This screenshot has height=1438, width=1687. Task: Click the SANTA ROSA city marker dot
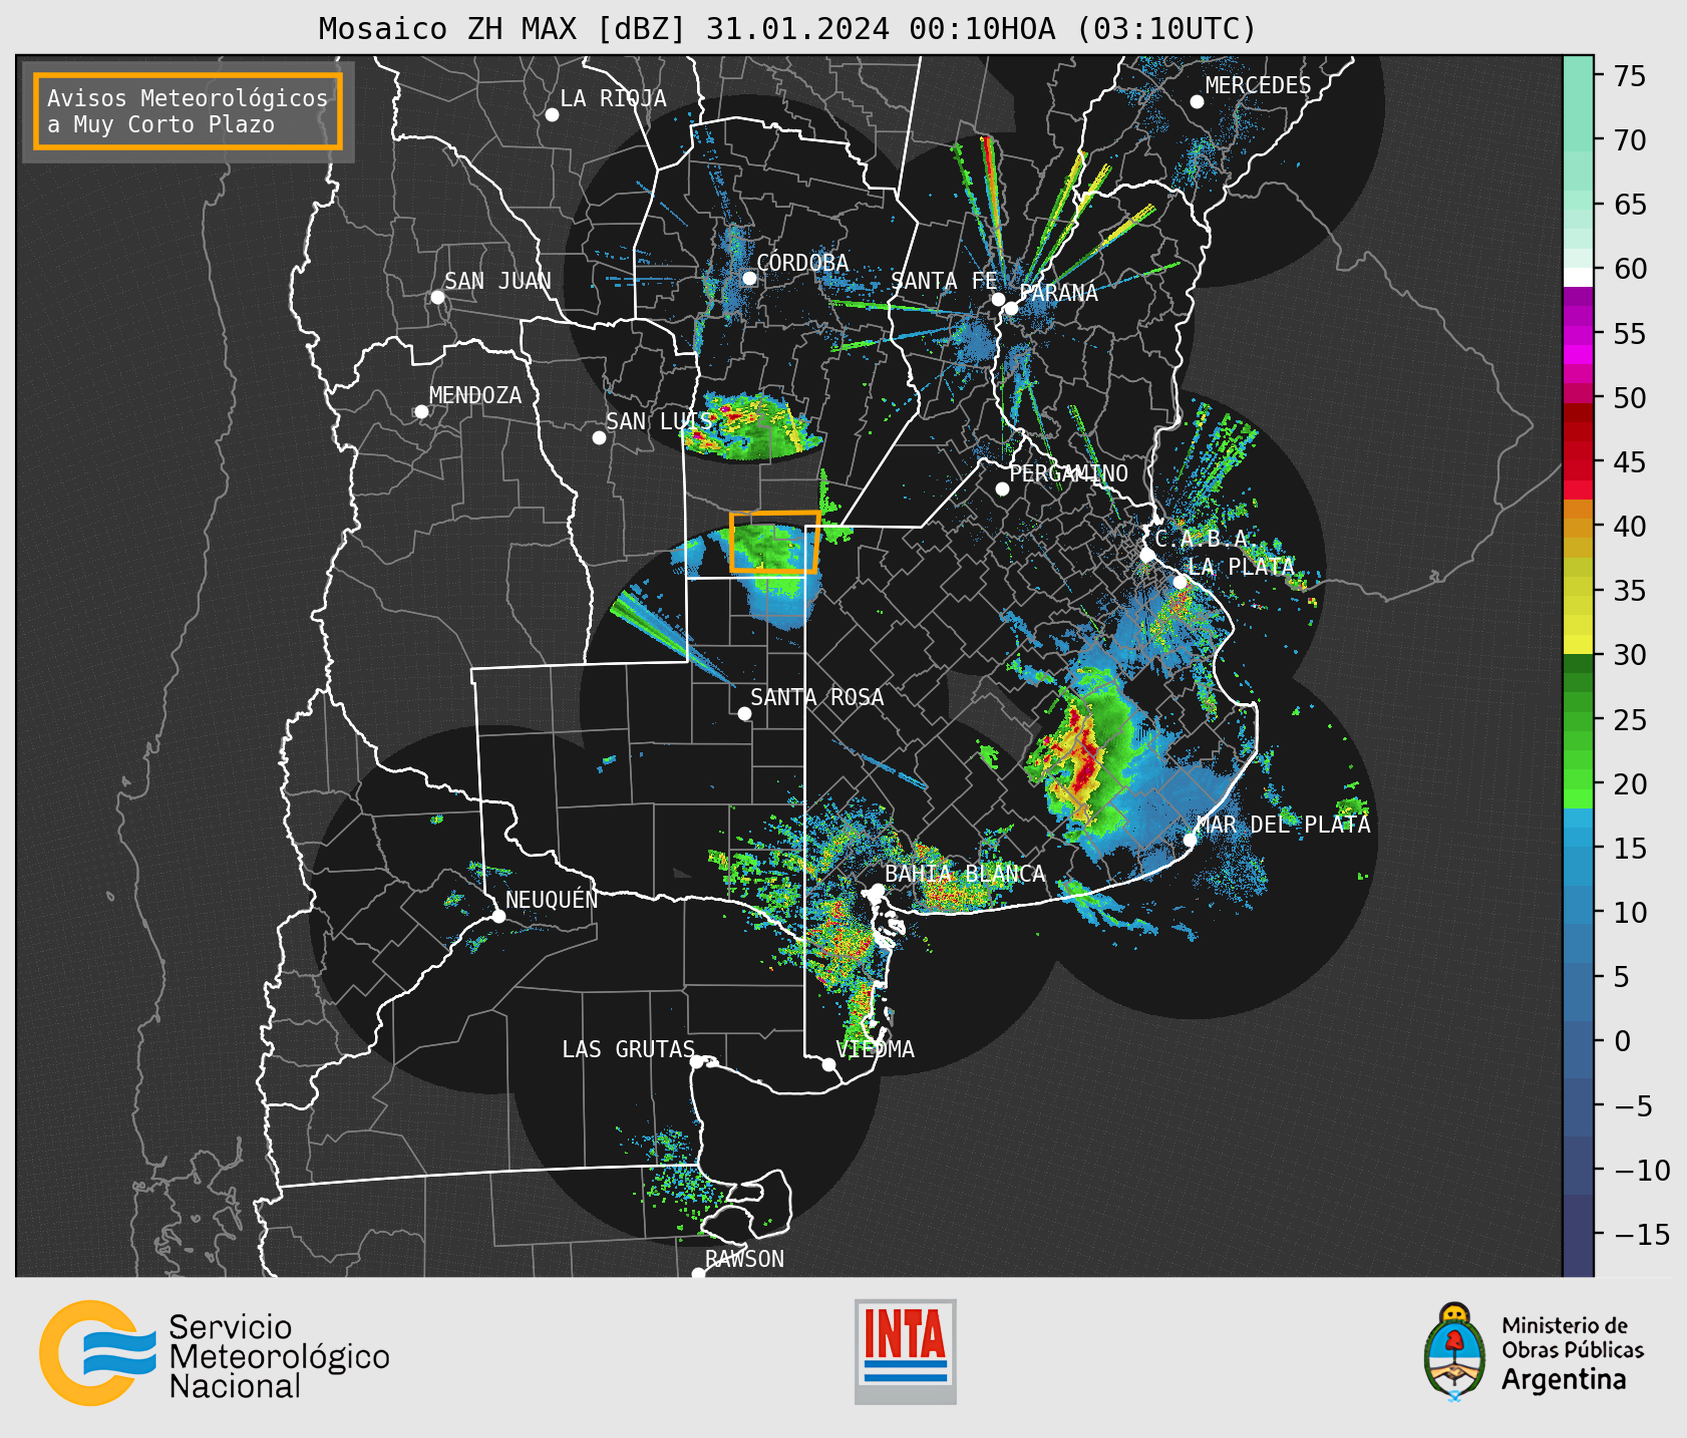point(744,714)
